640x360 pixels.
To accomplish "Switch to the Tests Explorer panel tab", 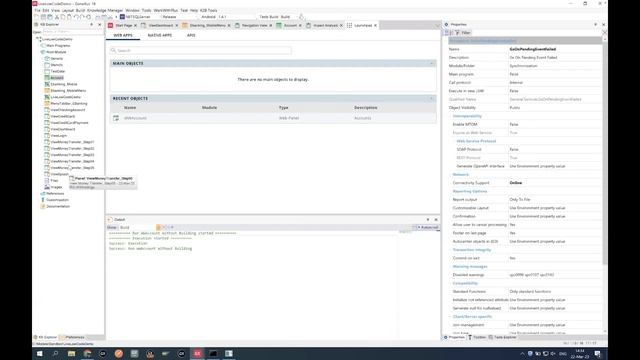I will [502, 338].
